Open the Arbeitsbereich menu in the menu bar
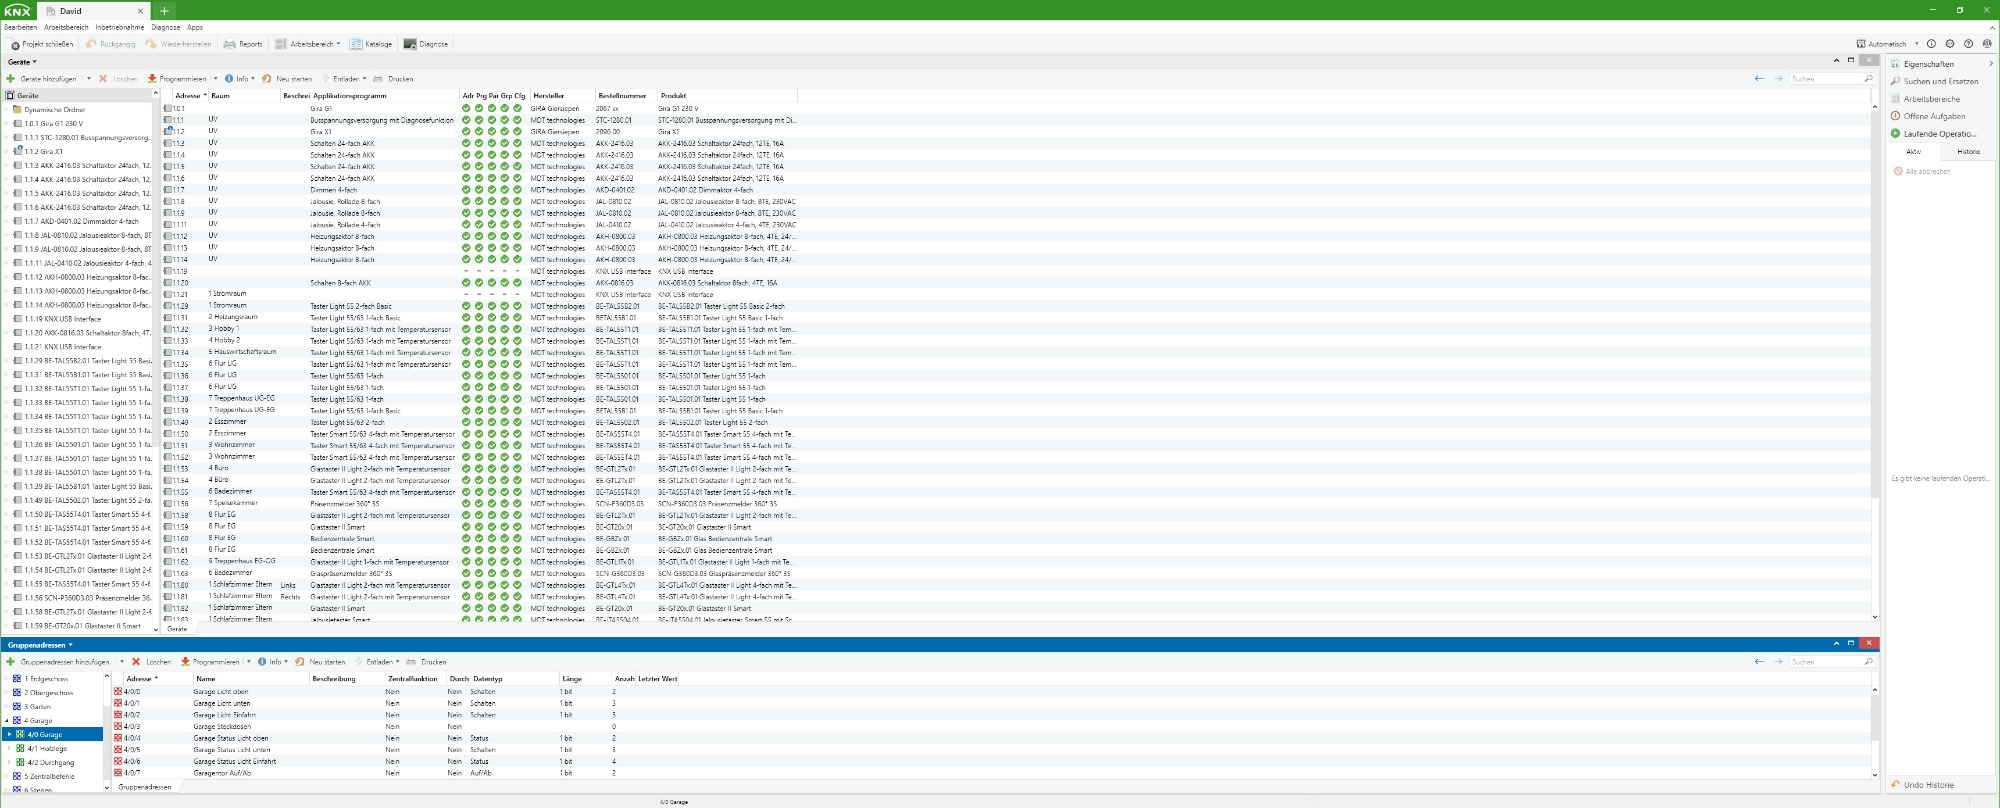 [x=66, y=28]
